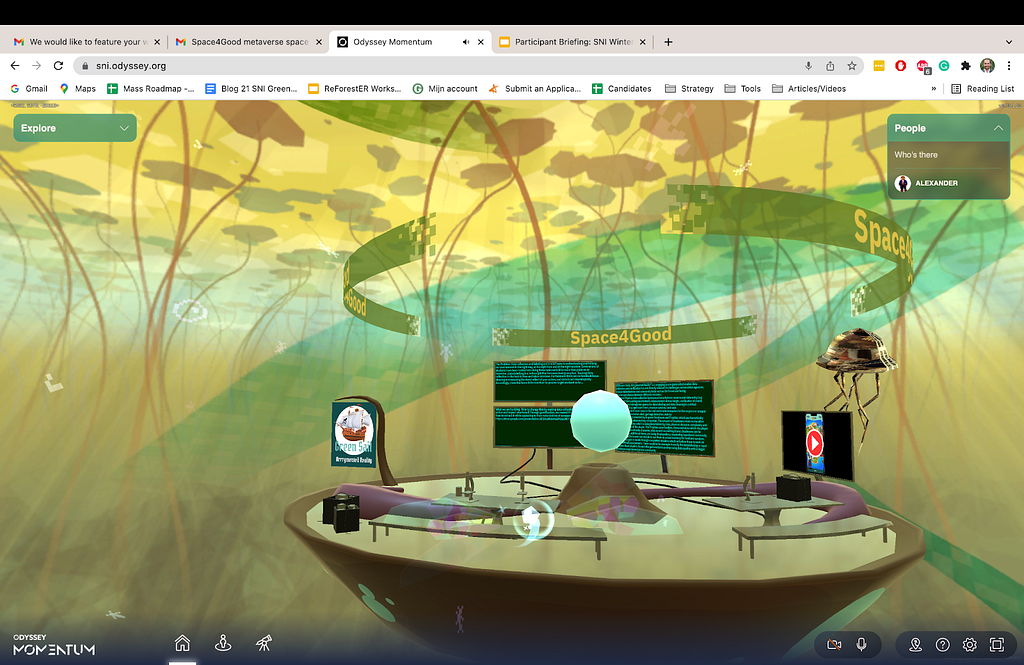The image size is (1024, 665).
Task: Open ALEXANDER's avatar picture
Action: [x=903, y=184]
